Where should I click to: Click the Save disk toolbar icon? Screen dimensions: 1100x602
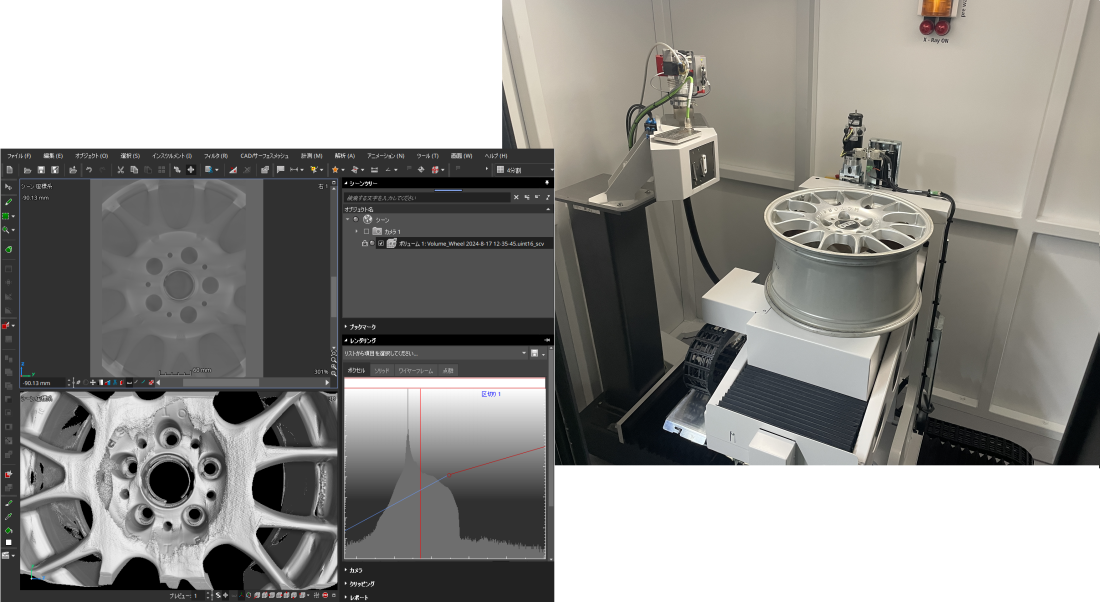[x=41, y=170]
